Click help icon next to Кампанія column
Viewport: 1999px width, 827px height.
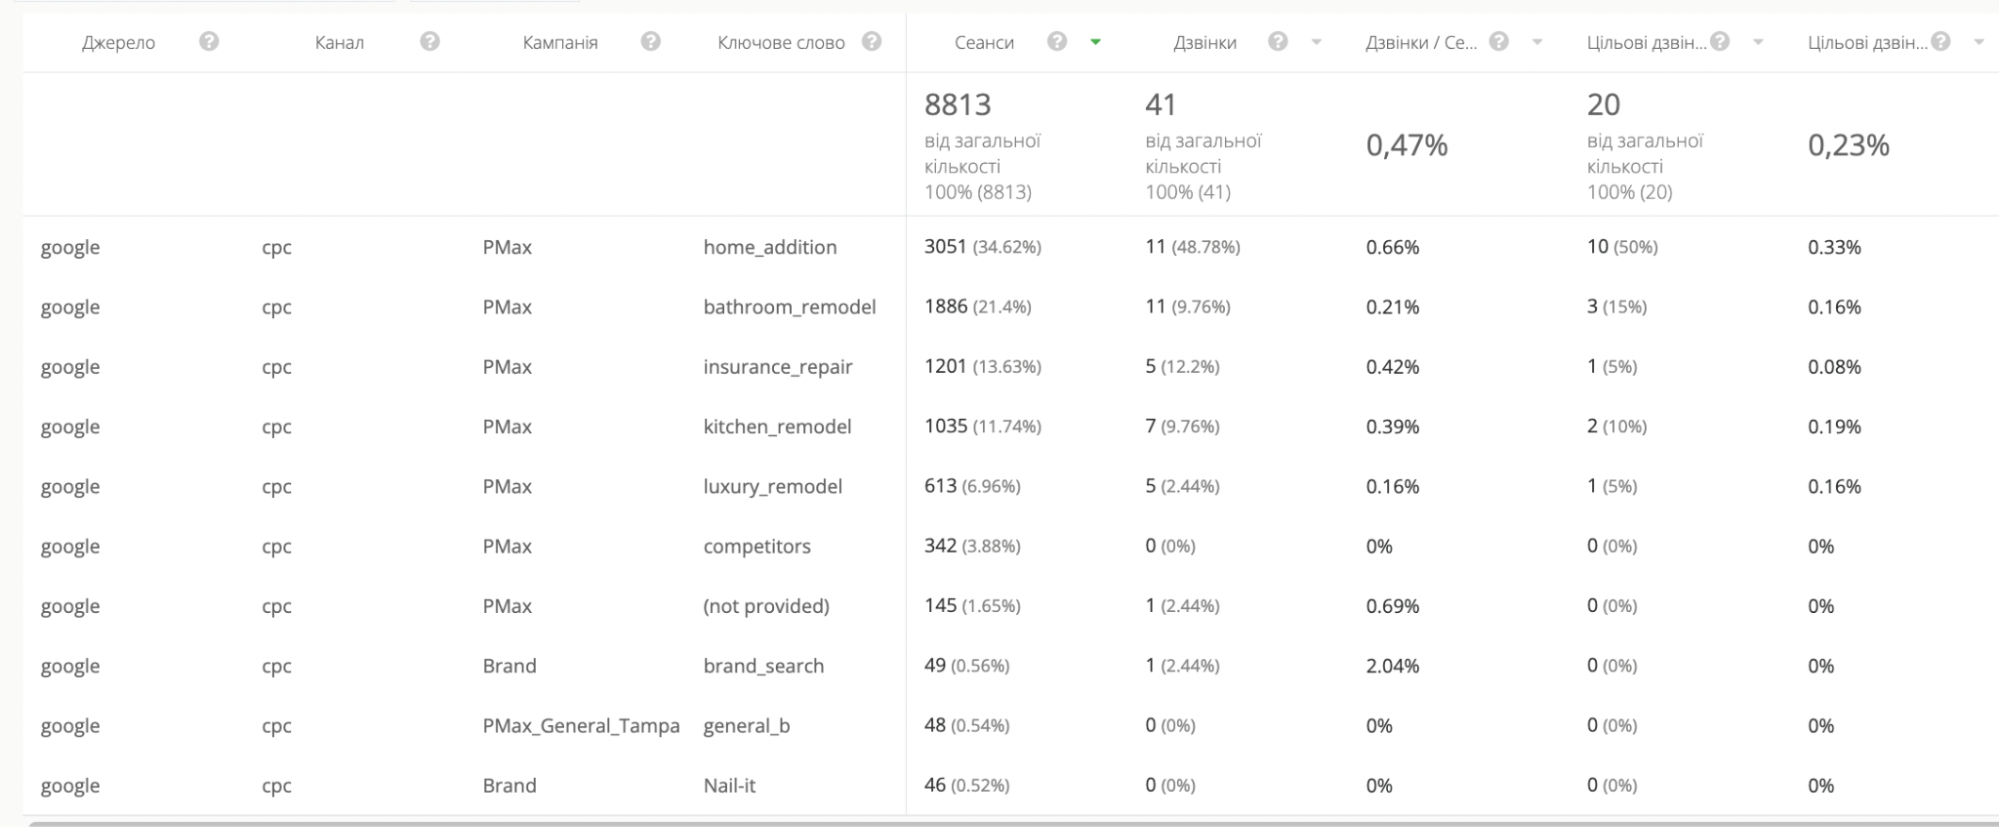coord(651,42)
